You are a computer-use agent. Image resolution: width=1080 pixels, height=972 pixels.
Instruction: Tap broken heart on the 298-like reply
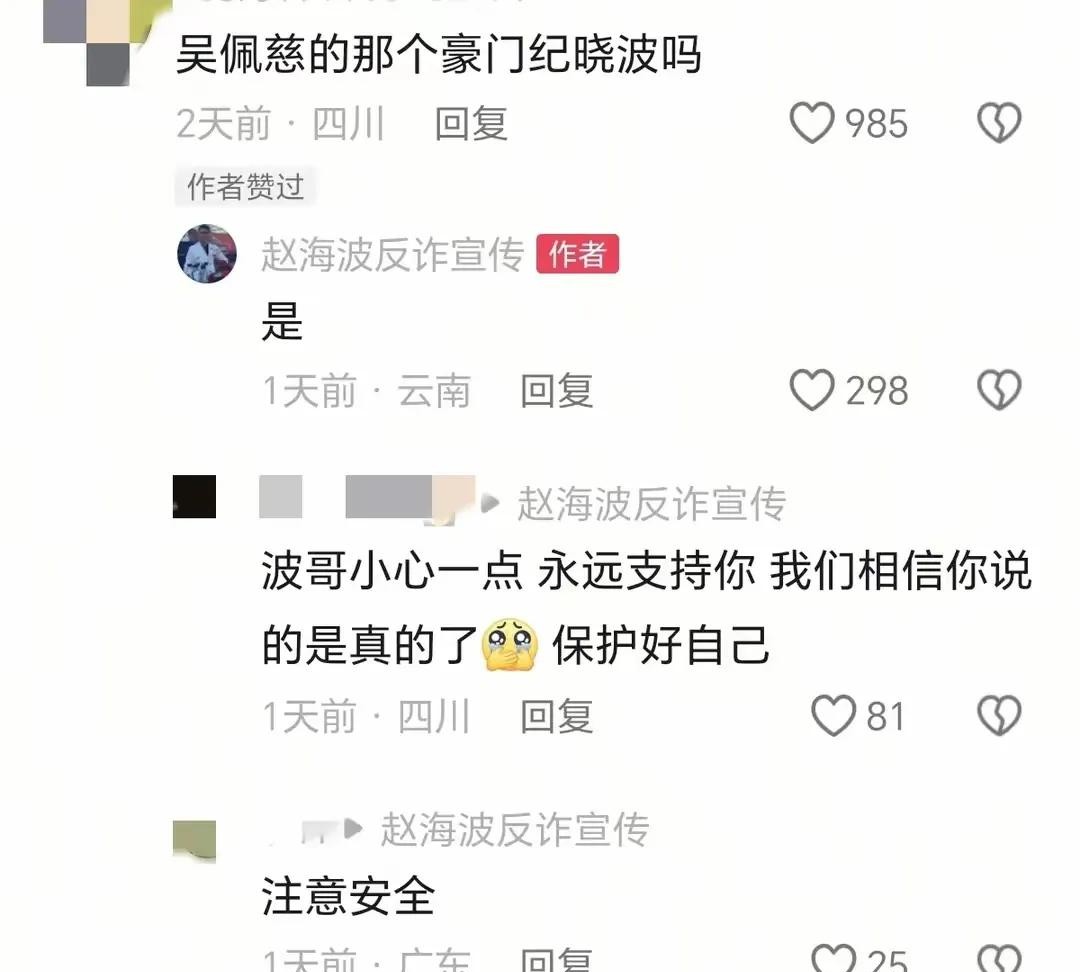pos(999,390)
